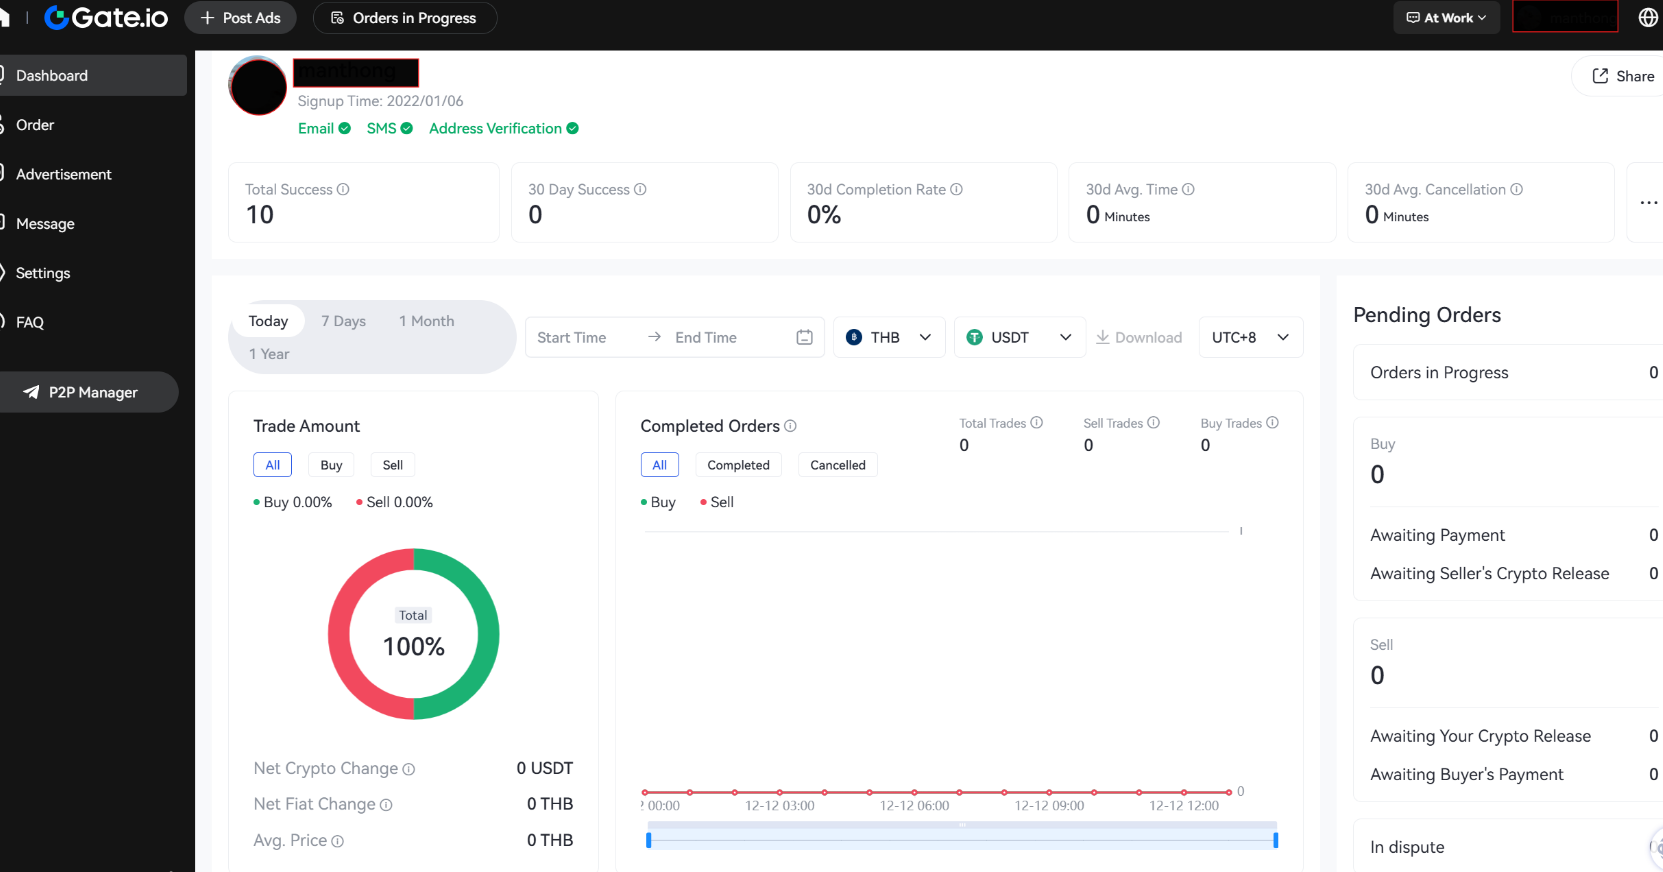Click info icon next to Total Success
The height and width of the screenshot is (872, 1663).
point(343,190)
